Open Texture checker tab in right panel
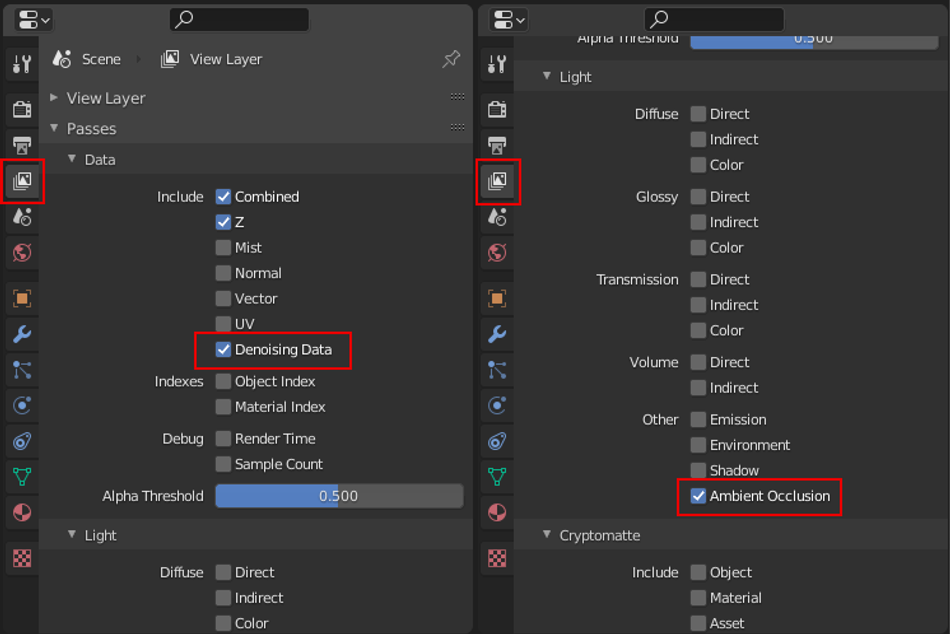This screenshot has width=950, height=634. (x=497, y=558)
